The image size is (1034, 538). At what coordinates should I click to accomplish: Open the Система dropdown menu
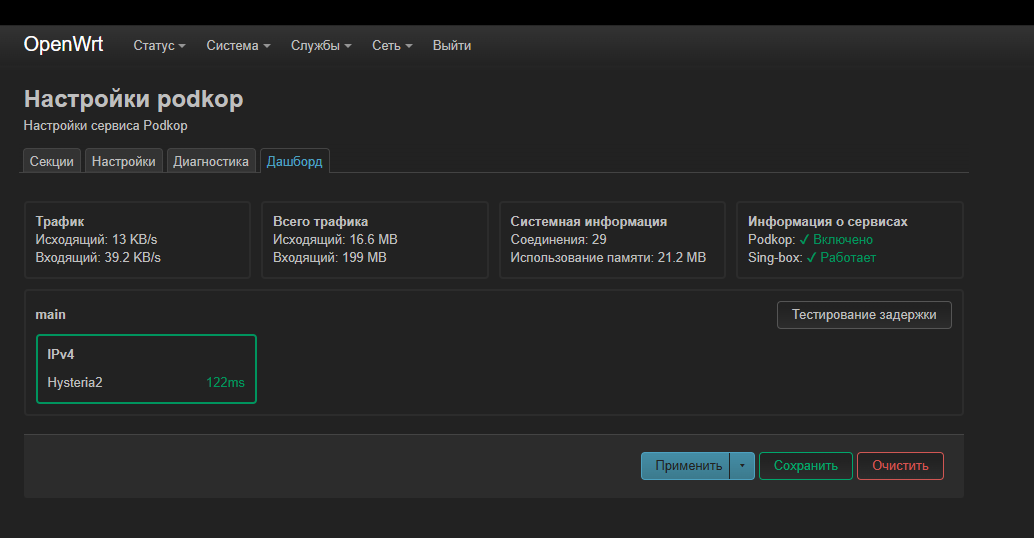click(x=238, y=45)
